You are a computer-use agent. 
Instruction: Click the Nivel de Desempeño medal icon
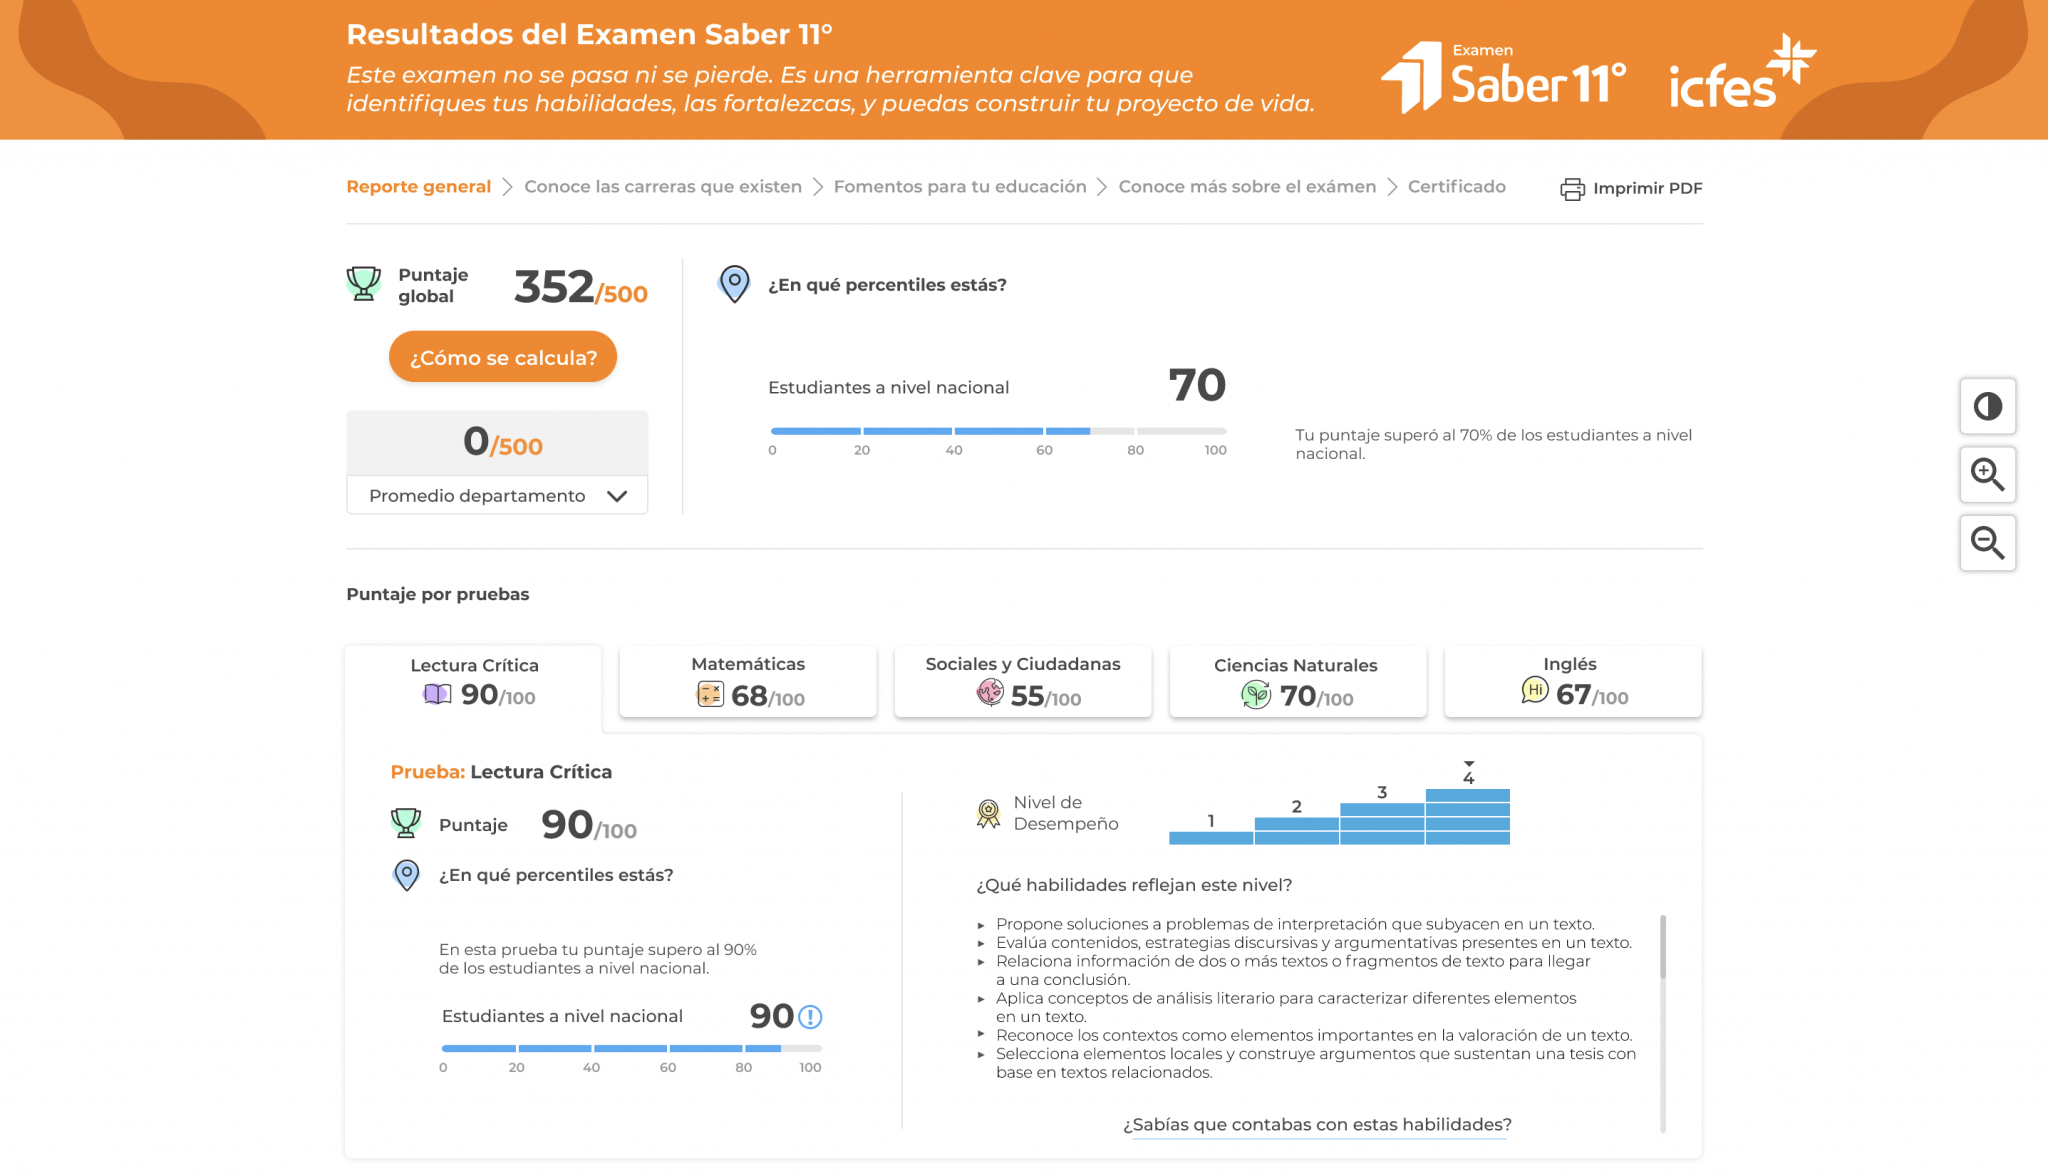tap(988, 813)
